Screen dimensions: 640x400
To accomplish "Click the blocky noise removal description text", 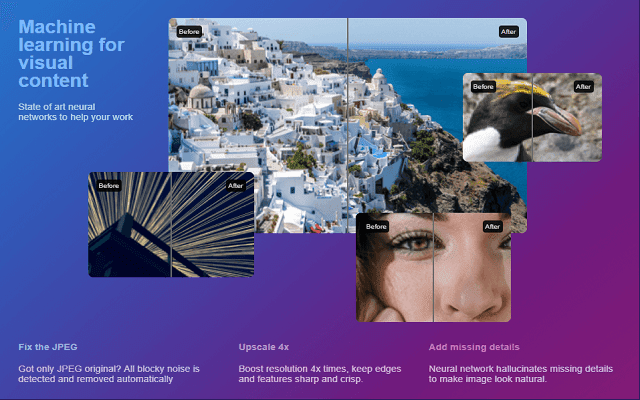I will click(109, 374).
